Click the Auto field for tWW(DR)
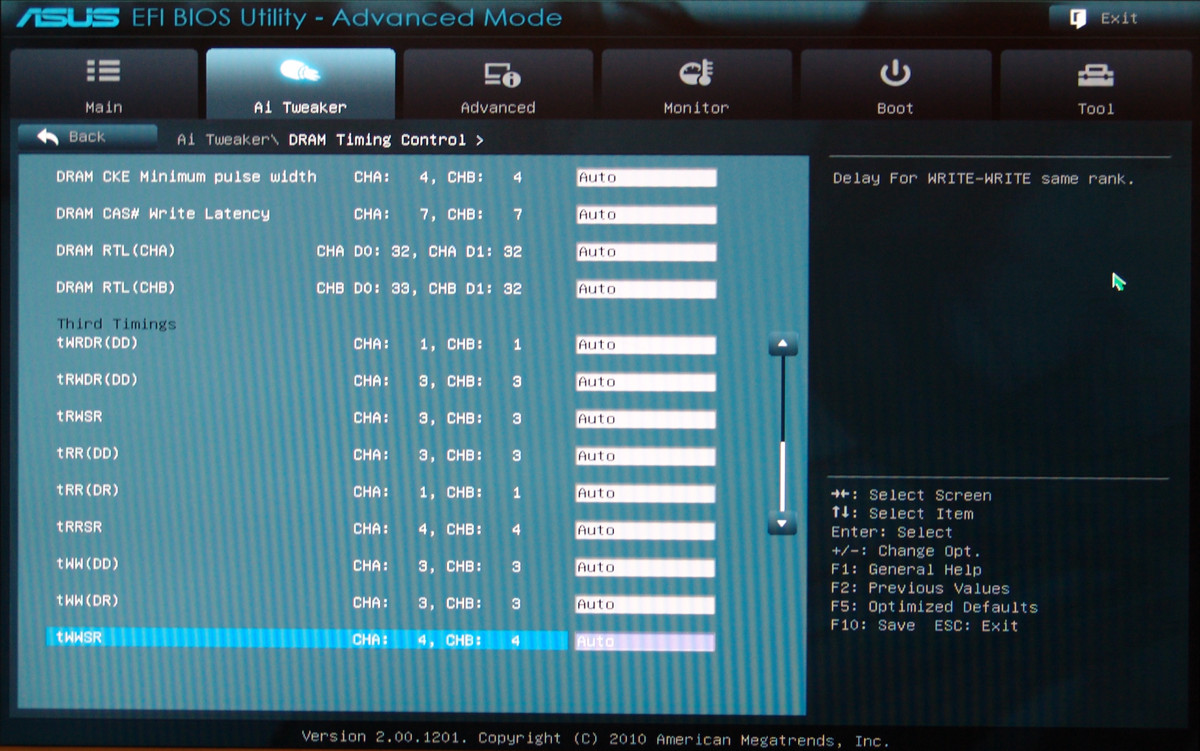The height and width of the screenshot is (751, 1200). coord(646,604)
